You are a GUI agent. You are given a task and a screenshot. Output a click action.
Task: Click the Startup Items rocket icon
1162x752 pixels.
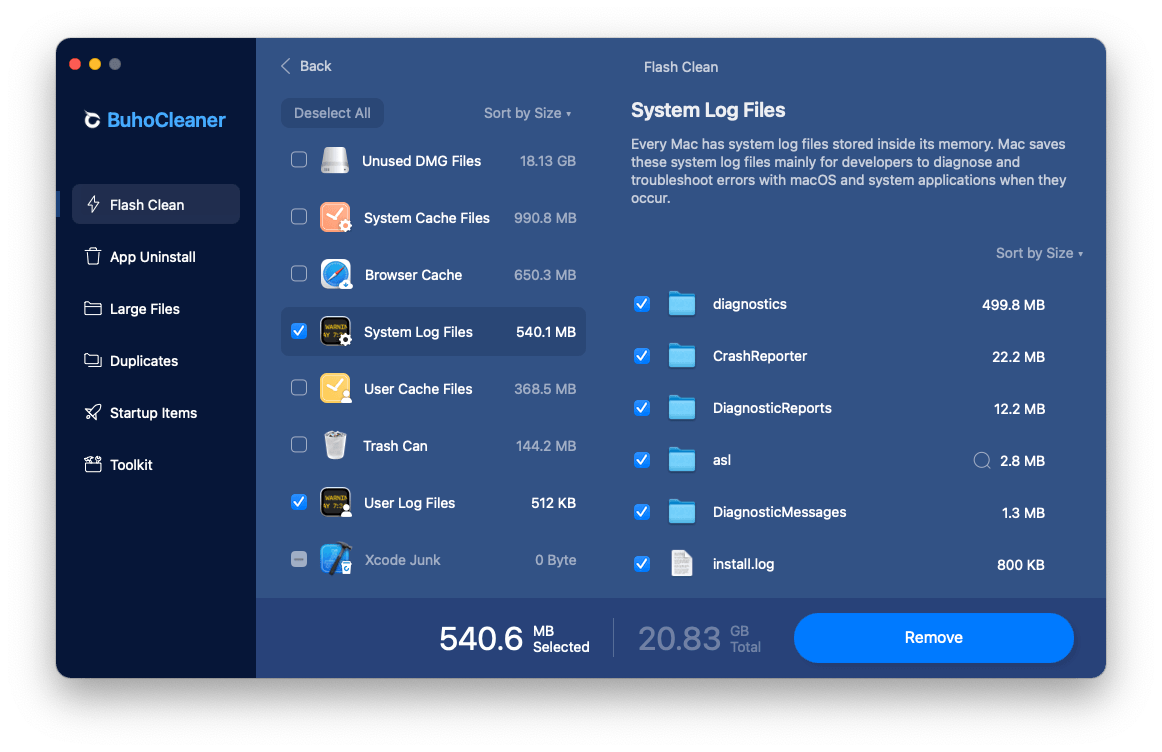pos(93,412)
